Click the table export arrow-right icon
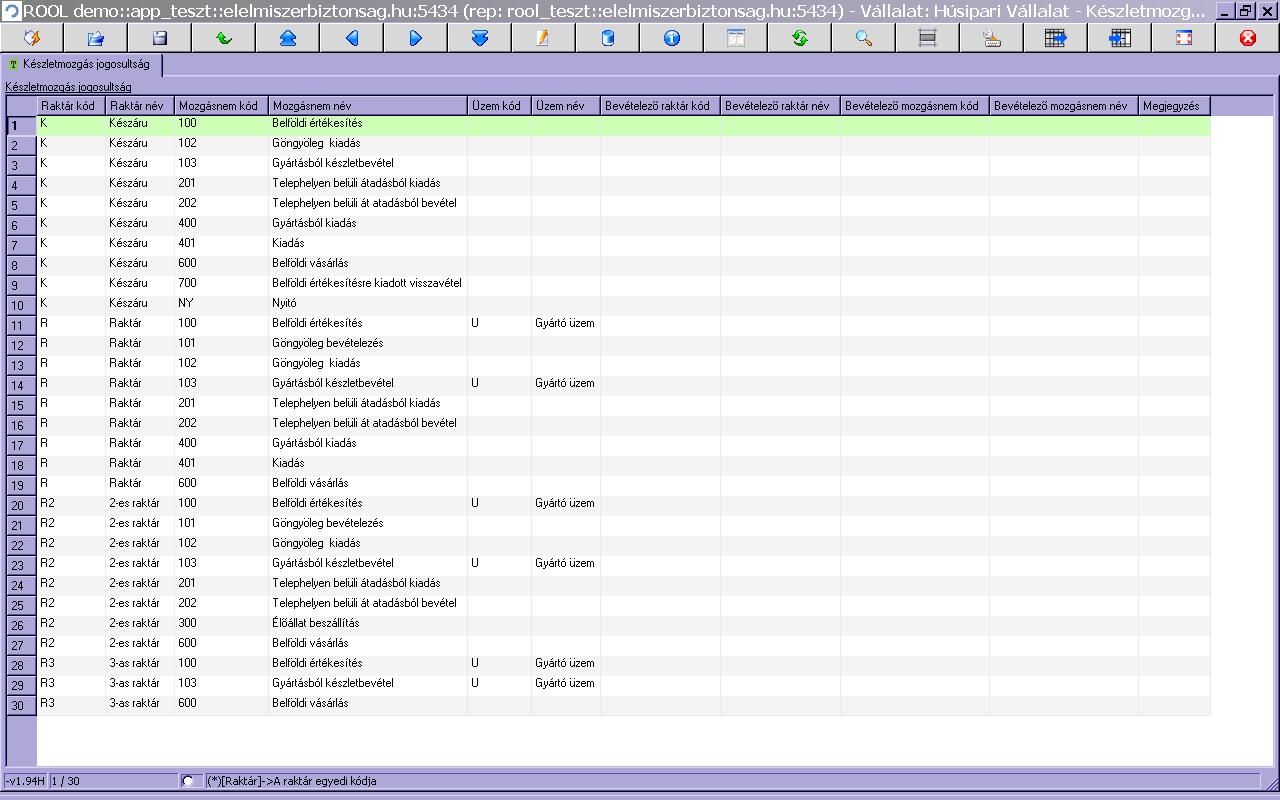 (1056, 38)
